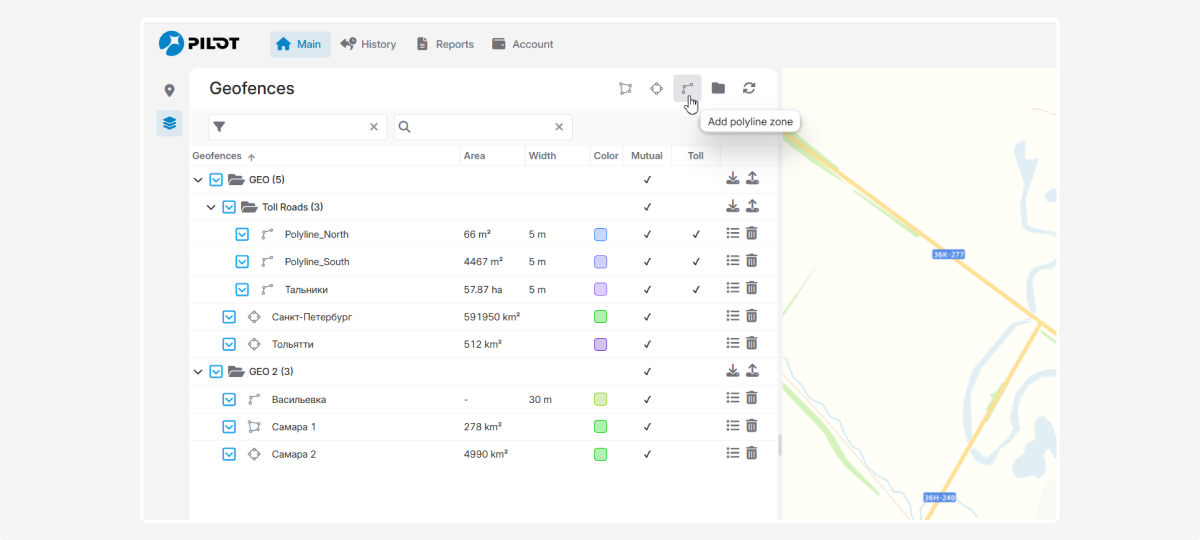Sort by the Area column header
This screenshot has height=540, width=1200.
(x=475, y=156)
